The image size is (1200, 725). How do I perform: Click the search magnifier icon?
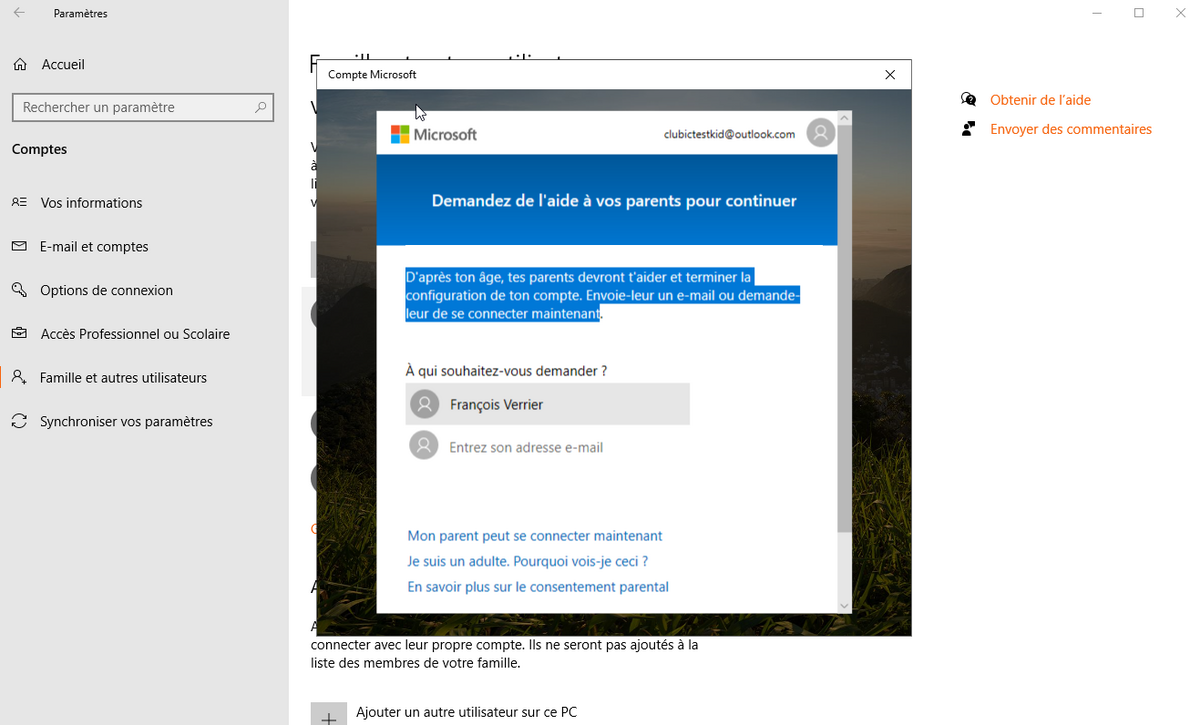(261, 107)
